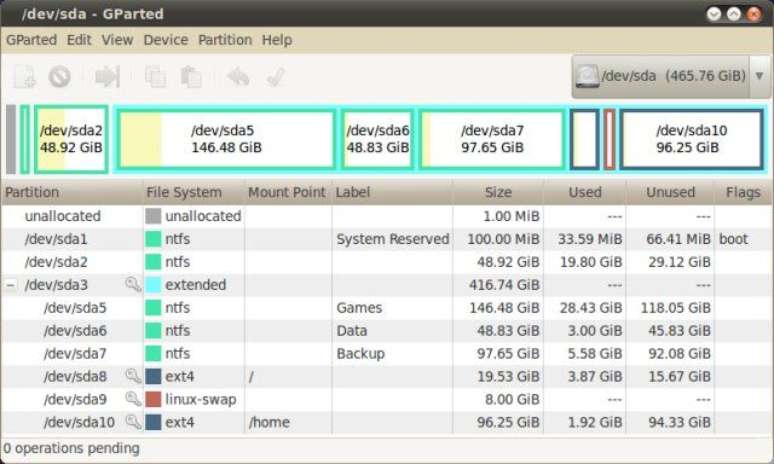This screenshot has width=774, height=464.
Task: Sort by the File System column header
Action: [x=194, y=192]
